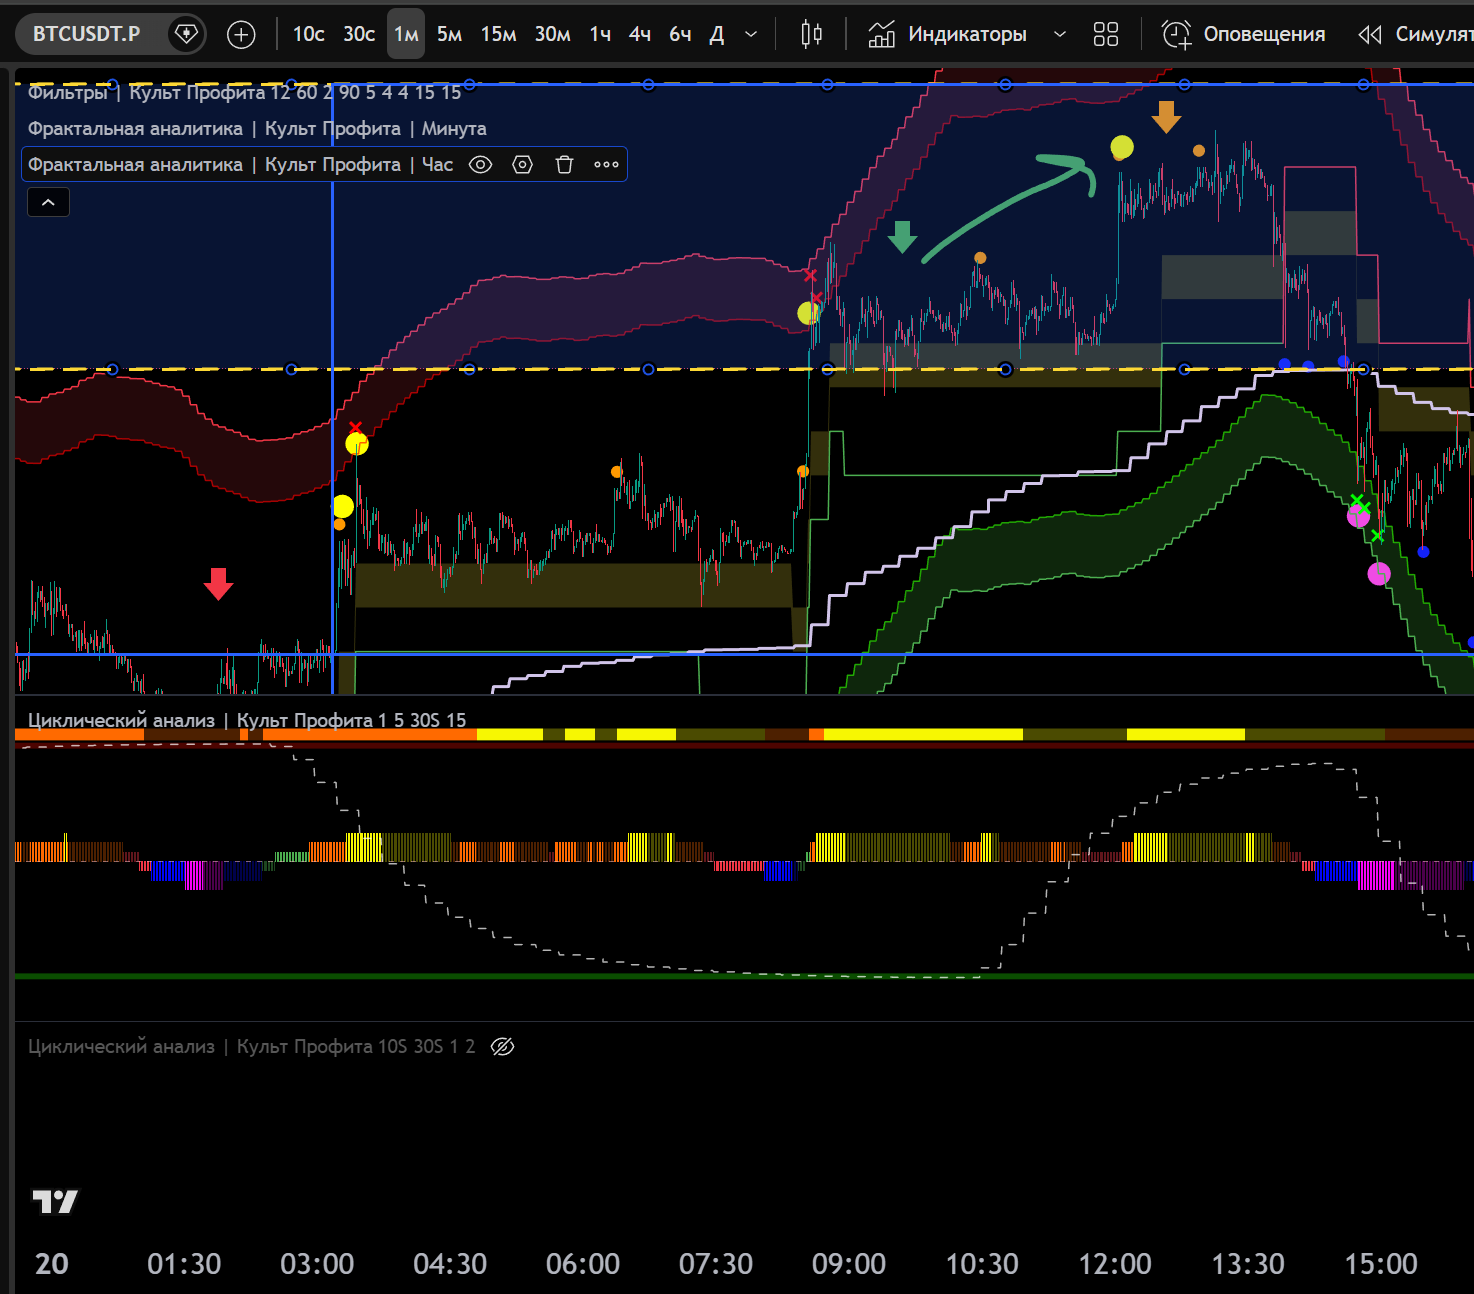Click the BTCUSDT.P symbol search button
This screenshot has height=1294, width=1474.
coord(87,34)
